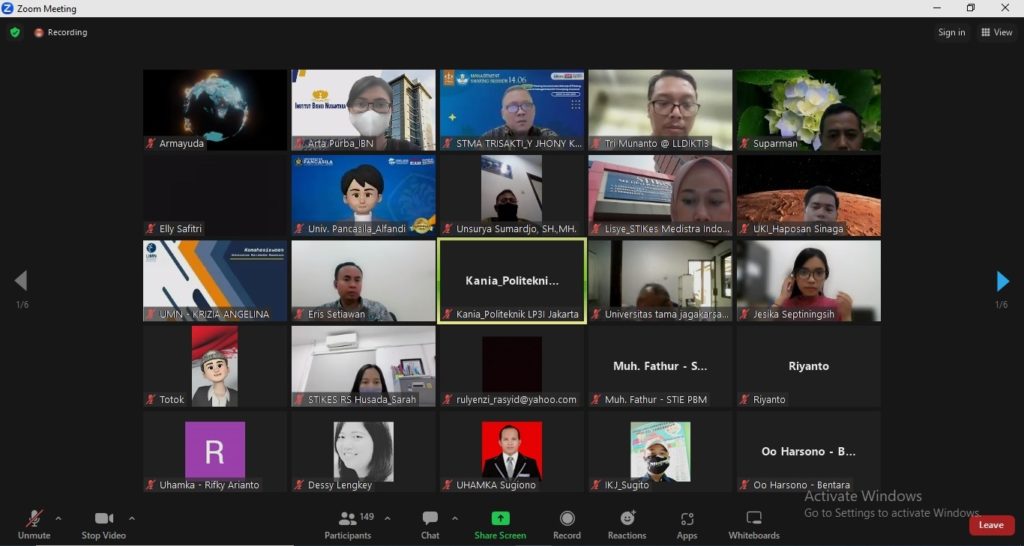Select Muh. Fathur - STIE PBM tile
The image size is (1024, 546).
[x=660, y=366]
